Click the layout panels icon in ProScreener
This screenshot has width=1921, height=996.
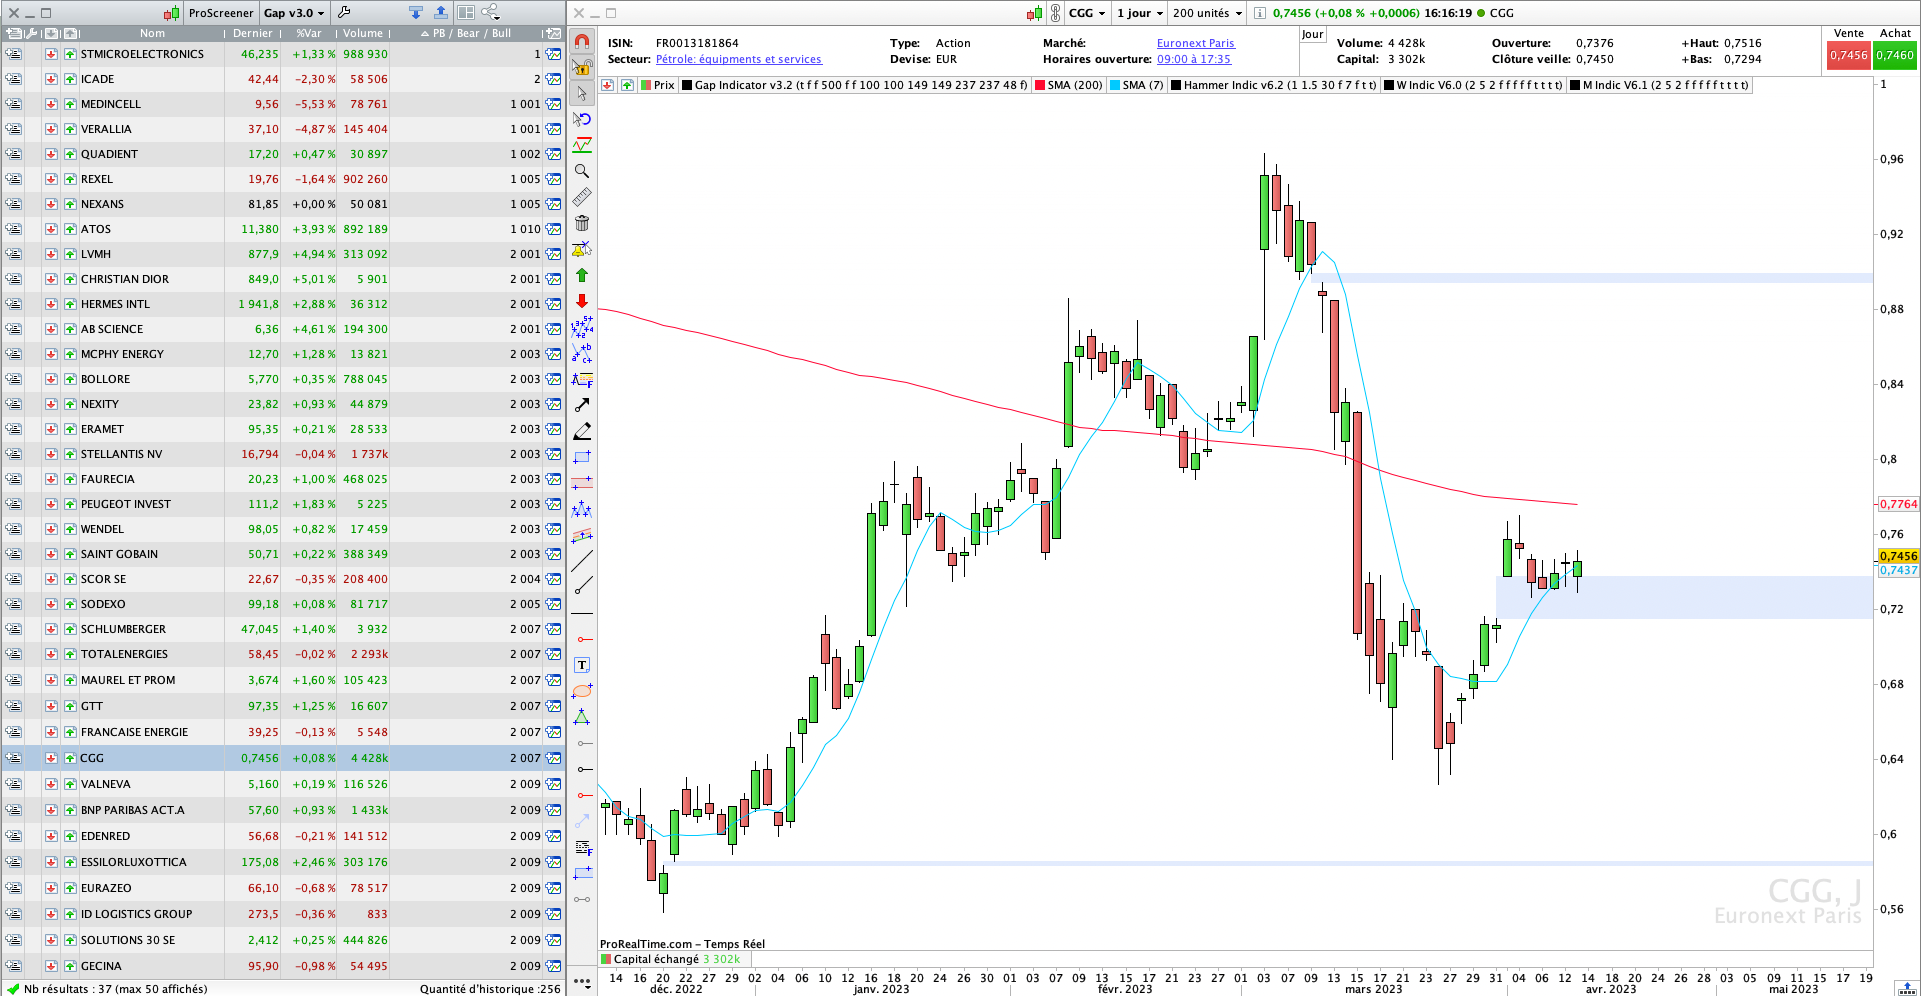466,12
